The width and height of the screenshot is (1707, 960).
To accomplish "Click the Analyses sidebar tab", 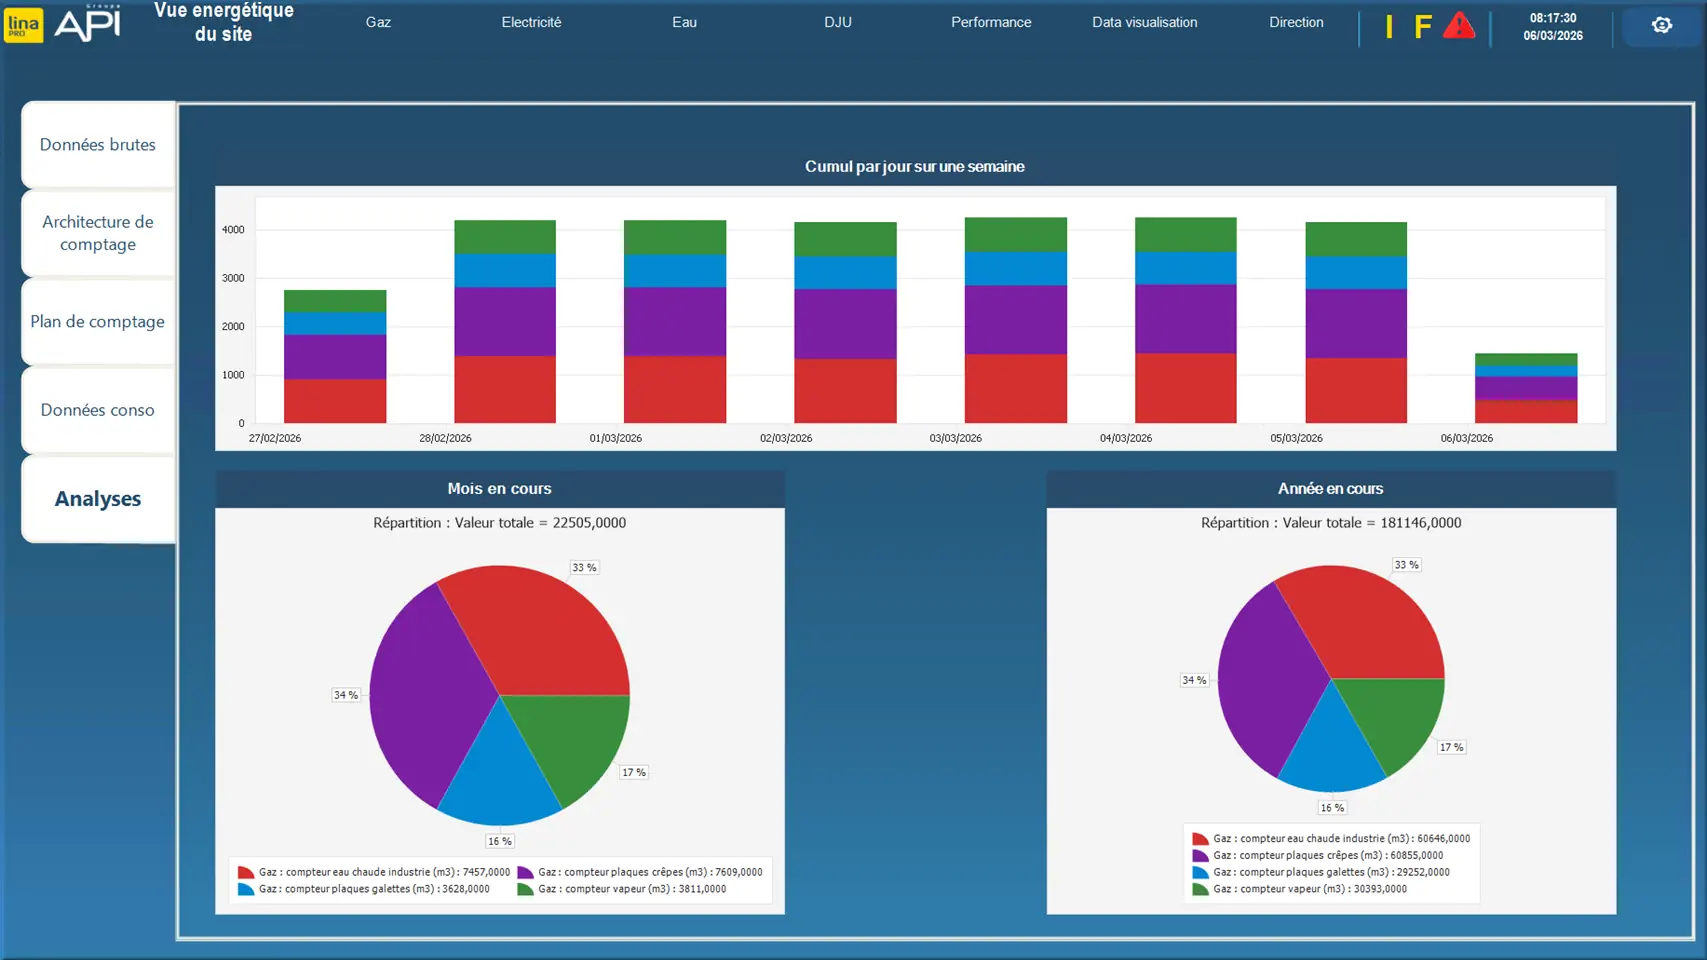I will point(98,499).
